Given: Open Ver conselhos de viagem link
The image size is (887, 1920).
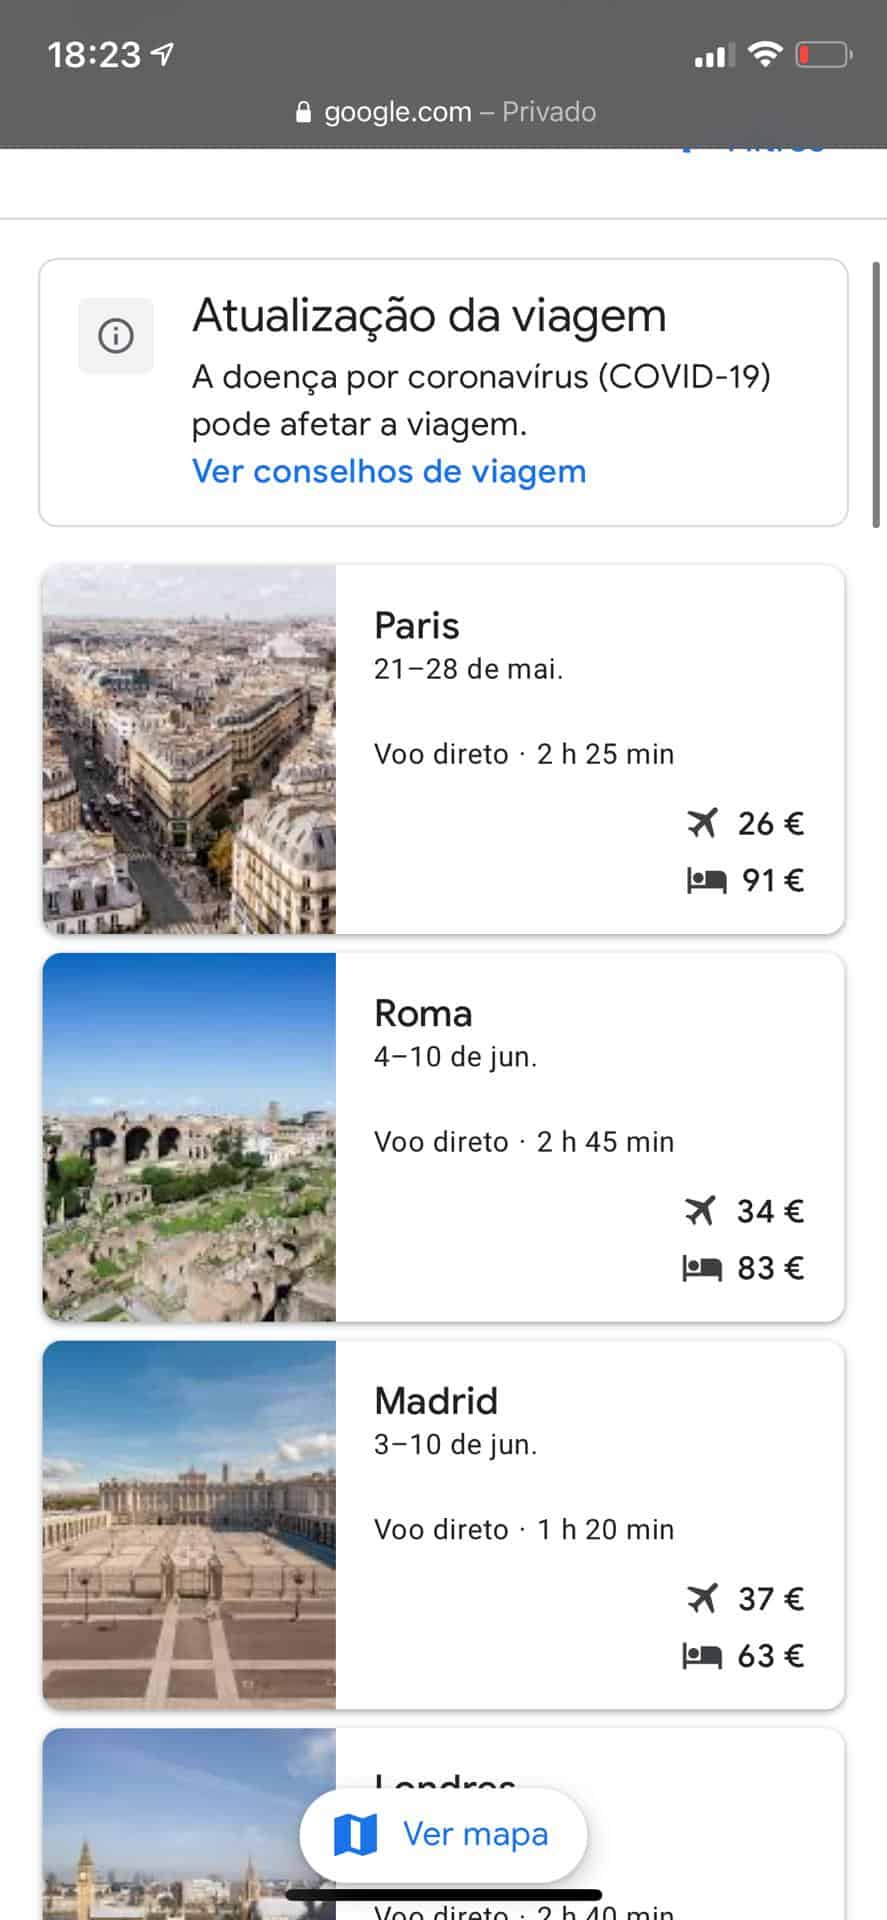Looking at the screenshot, I should click(x=389, y=471).
